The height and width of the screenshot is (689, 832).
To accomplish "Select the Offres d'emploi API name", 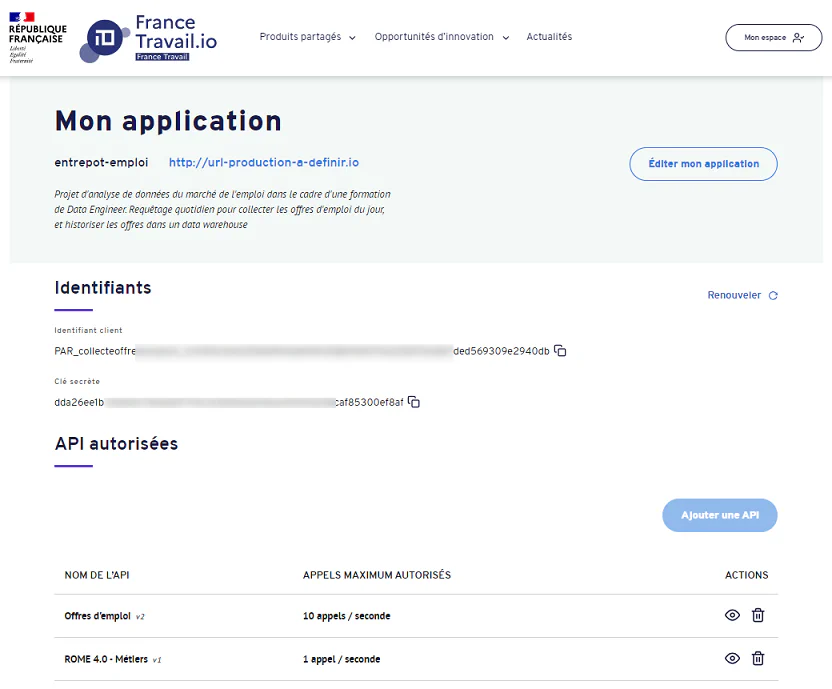I will (x=98, y=616).
